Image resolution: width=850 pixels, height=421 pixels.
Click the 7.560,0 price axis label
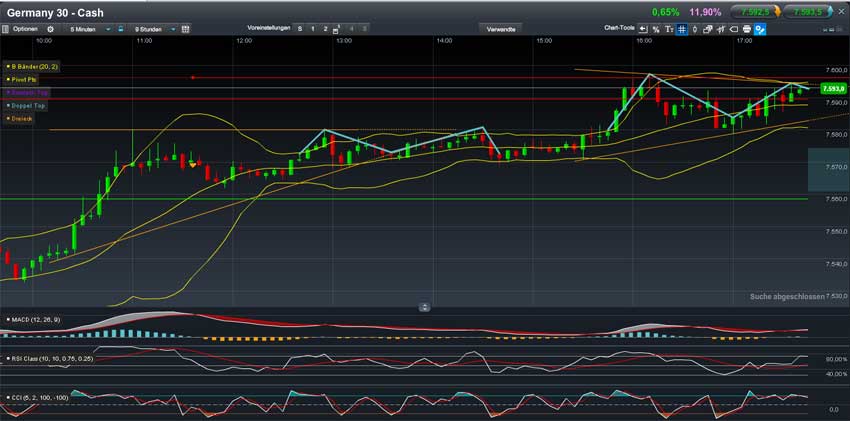click(837, 199)
